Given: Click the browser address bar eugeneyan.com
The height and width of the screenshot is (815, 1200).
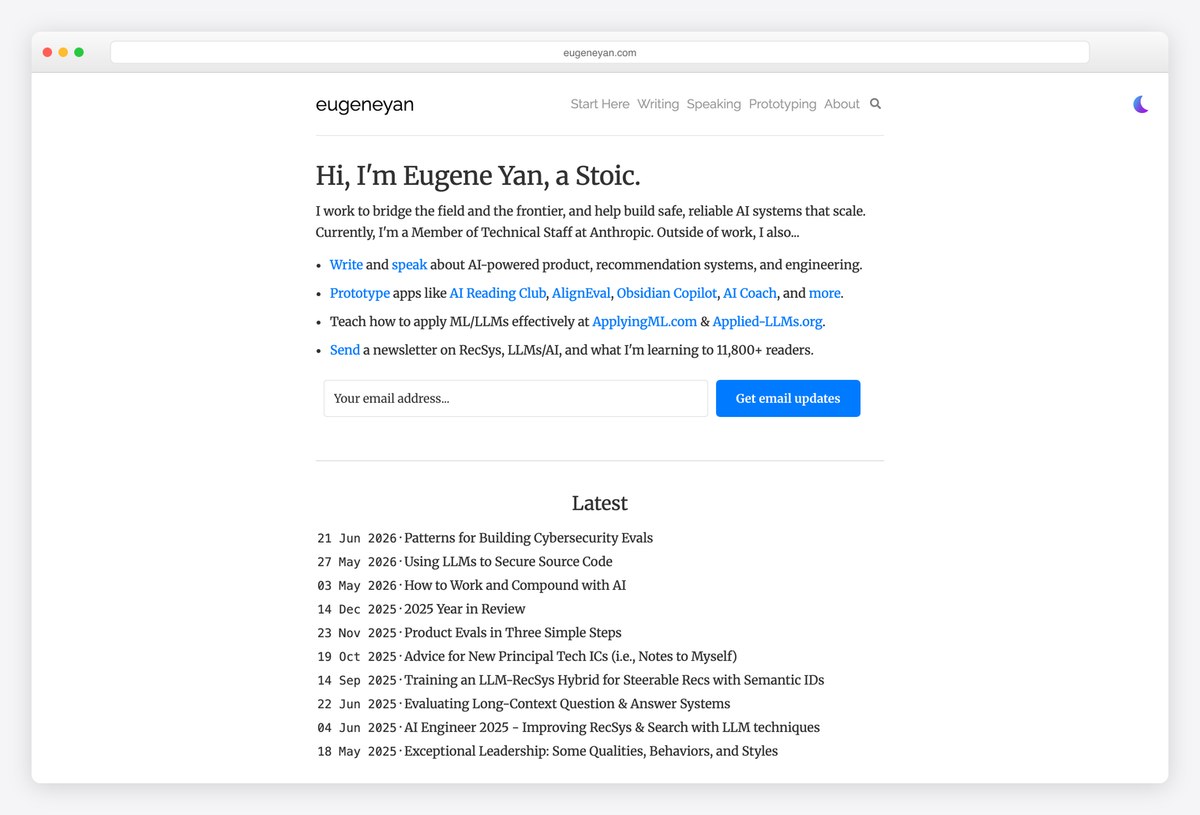Looking at the screenshot, I should pos(600,52).
